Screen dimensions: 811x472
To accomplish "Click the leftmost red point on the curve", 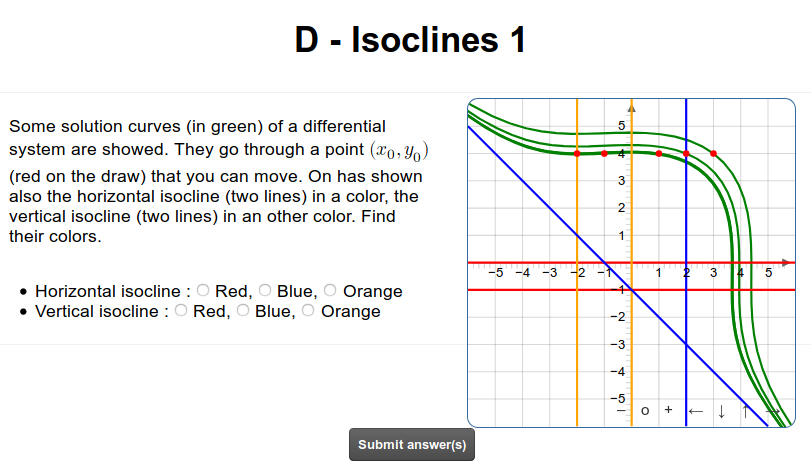I will tap(577, 153).
